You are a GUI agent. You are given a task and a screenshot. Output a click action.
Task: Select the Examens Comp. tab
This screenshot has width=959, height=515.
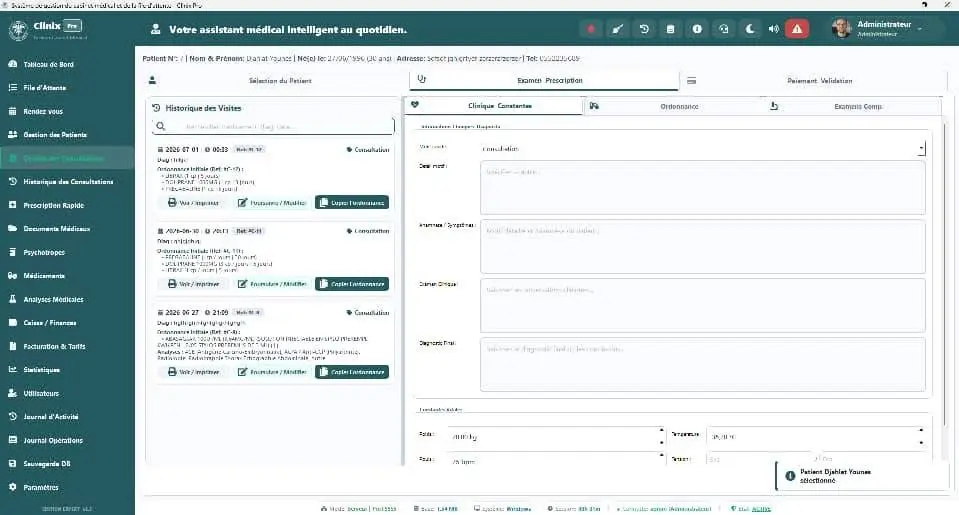(x=853, y=106)
